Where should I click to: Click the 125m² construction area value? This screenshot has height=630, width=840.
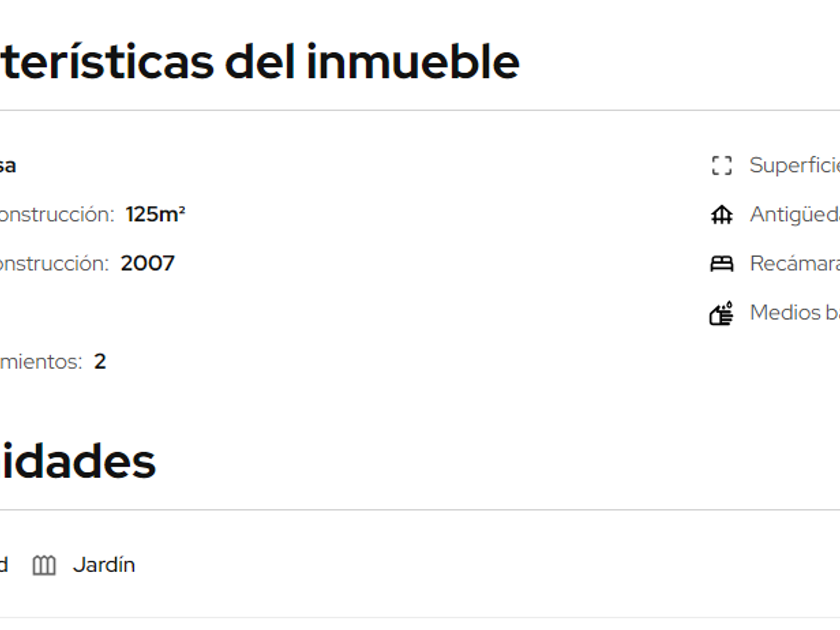click(156, 214)
